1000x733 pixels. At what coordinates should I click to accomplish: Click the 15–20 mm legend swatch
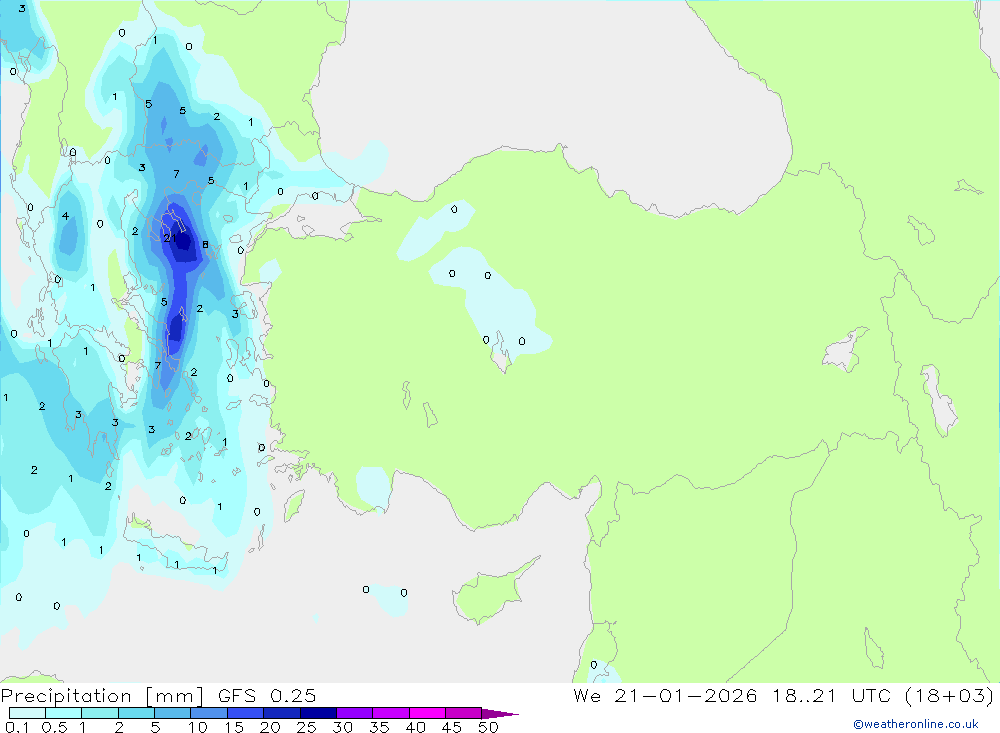coord(246,713)
